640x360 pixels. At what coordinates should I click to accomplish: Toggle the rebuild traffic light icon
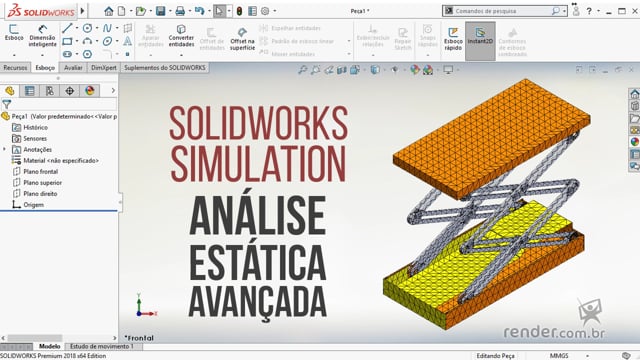pyautogui.click(x=239, y=11)
